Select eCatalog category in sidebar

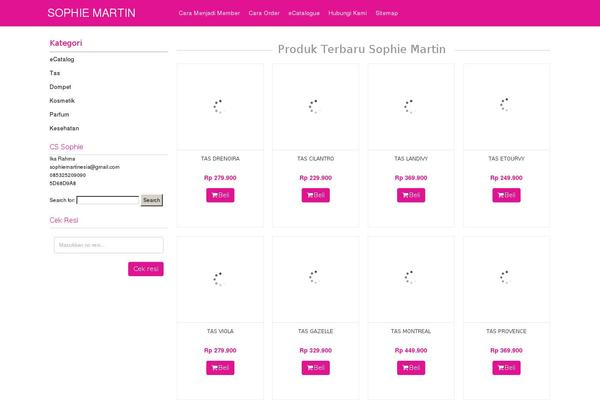pos(62,59)
